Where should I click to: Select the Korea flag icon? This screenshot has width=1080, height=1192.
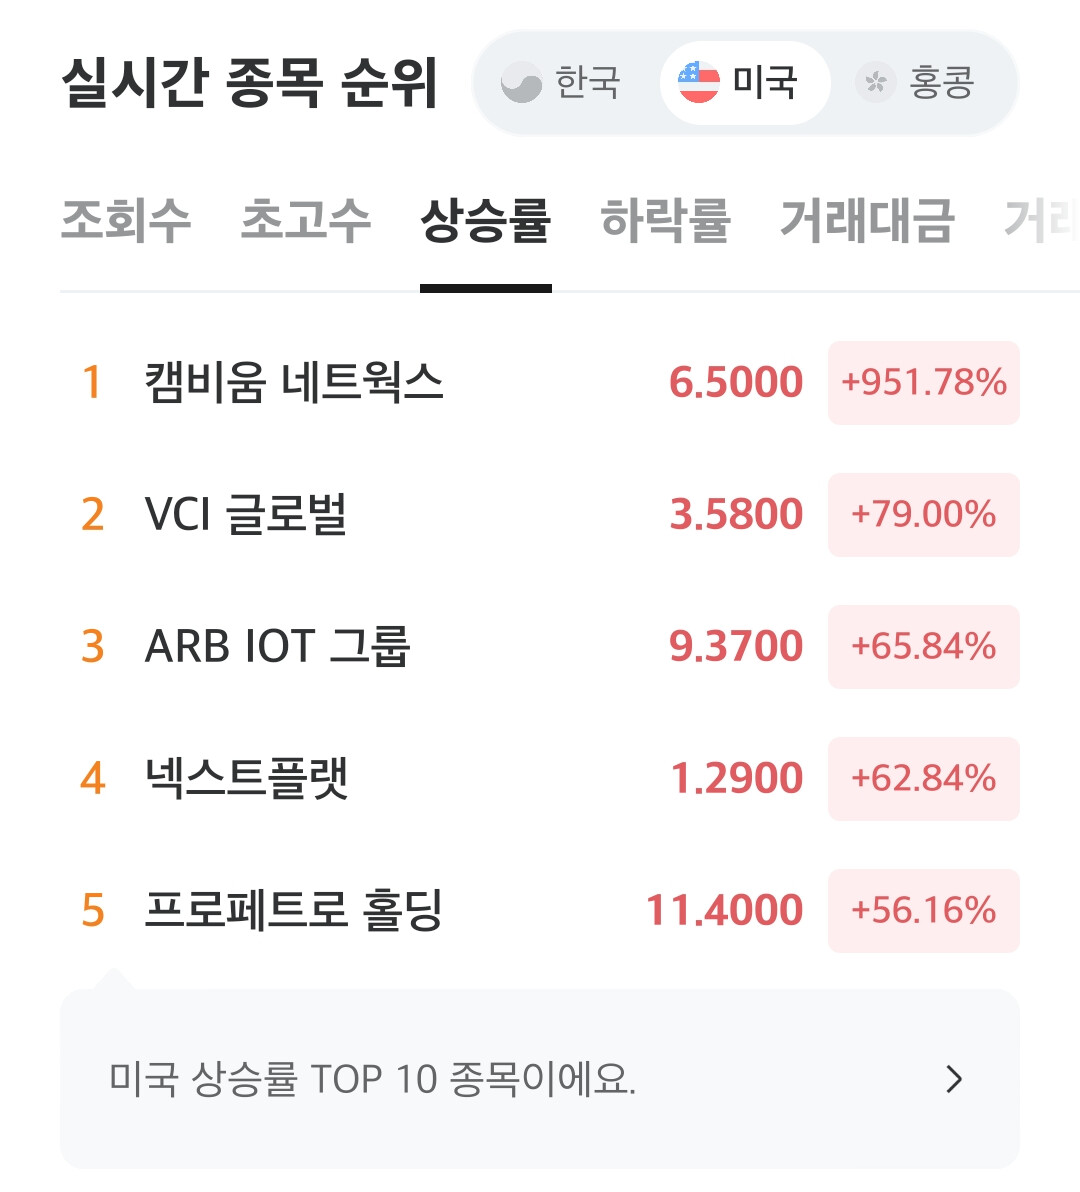coord(521,82)
